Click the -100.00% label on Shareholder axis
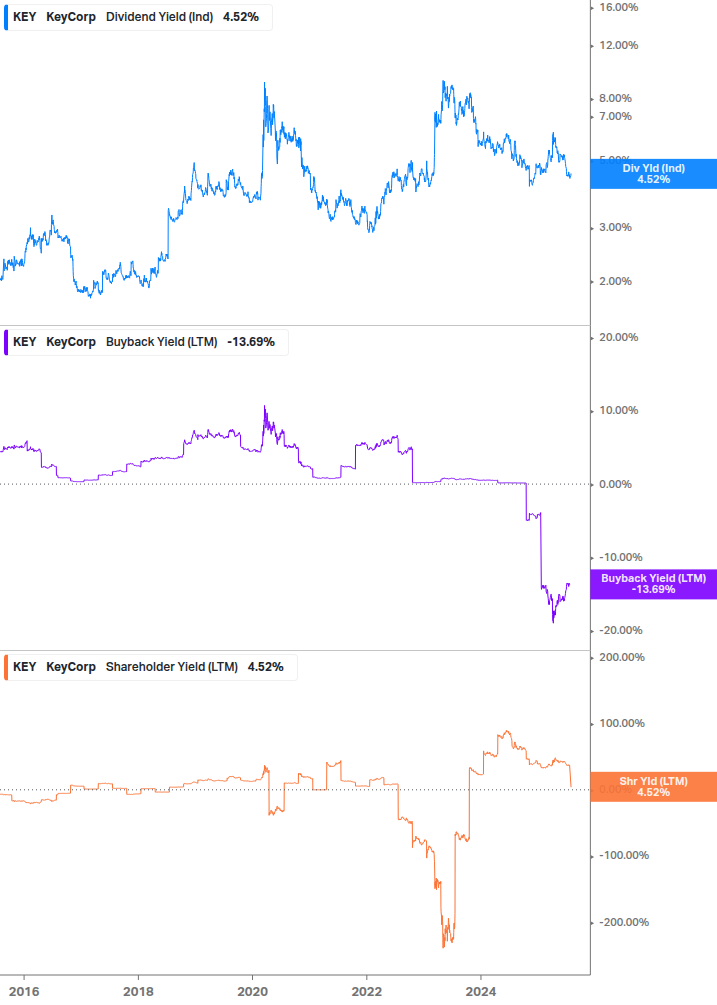This screenshot has width=717, height=1005. click(623, 856)
